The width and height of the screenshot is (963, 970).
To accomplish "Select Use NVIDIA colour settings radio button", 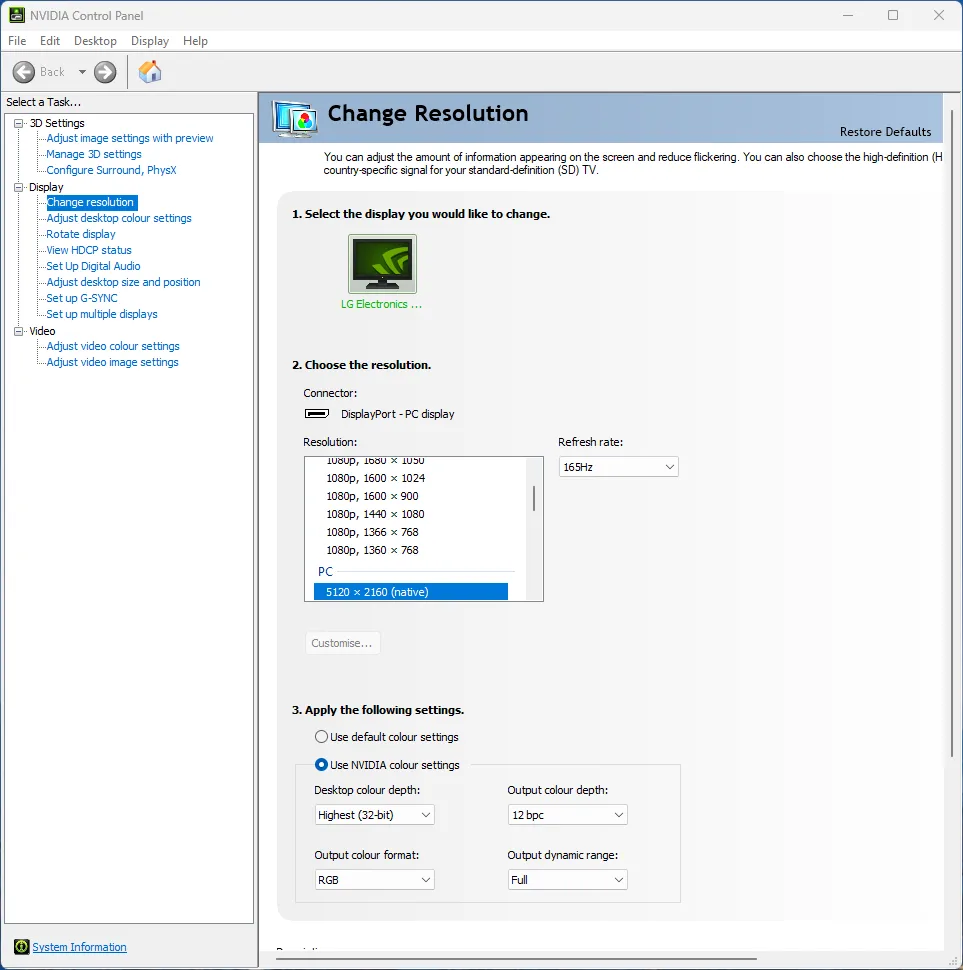I will pyautogui.click(x=321, y=765).
